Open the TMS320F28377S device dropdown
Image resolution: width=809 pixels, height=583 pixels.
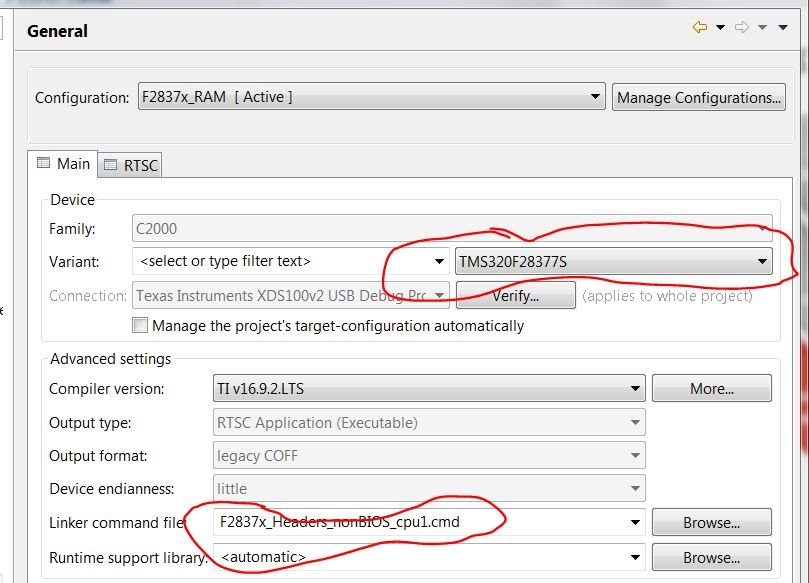click(613, 262)
